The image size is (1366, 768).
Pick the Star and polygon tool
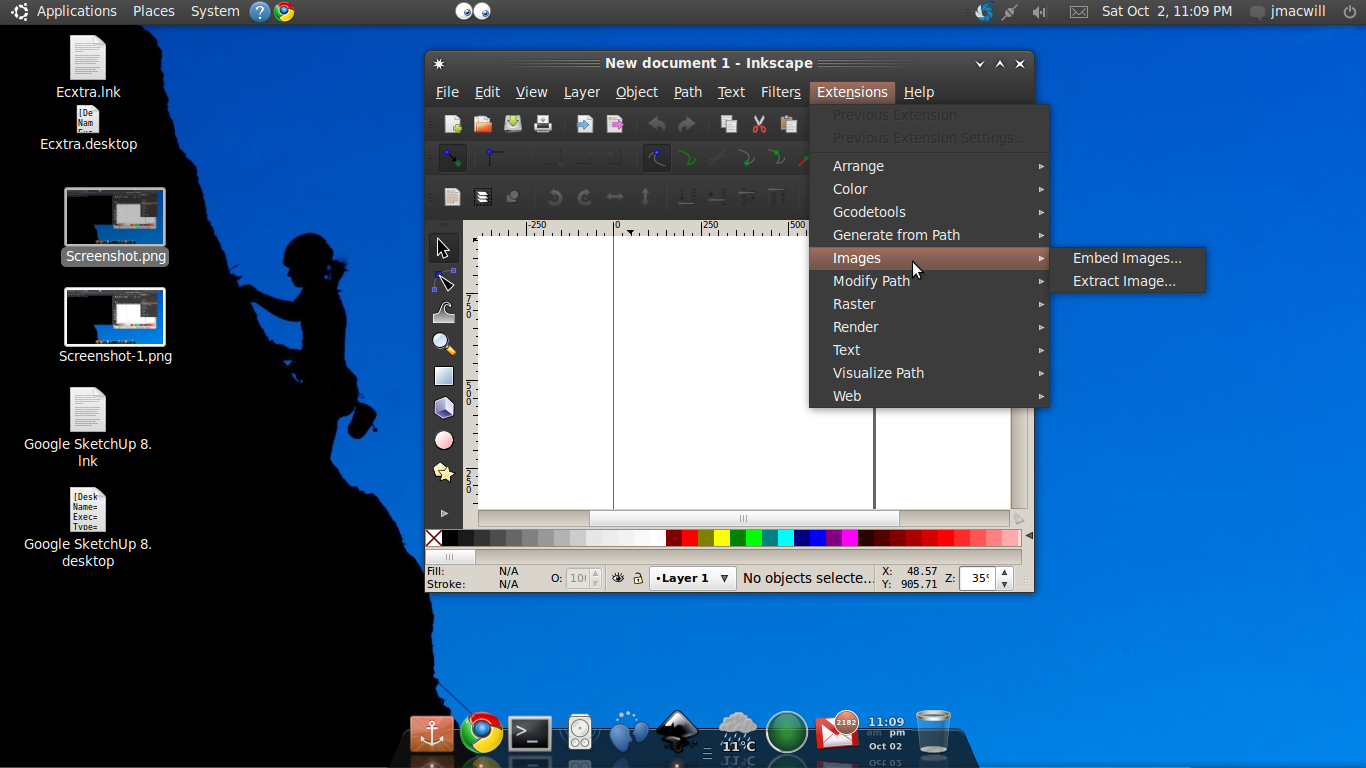pyautogui.click(x=444, y=472)
